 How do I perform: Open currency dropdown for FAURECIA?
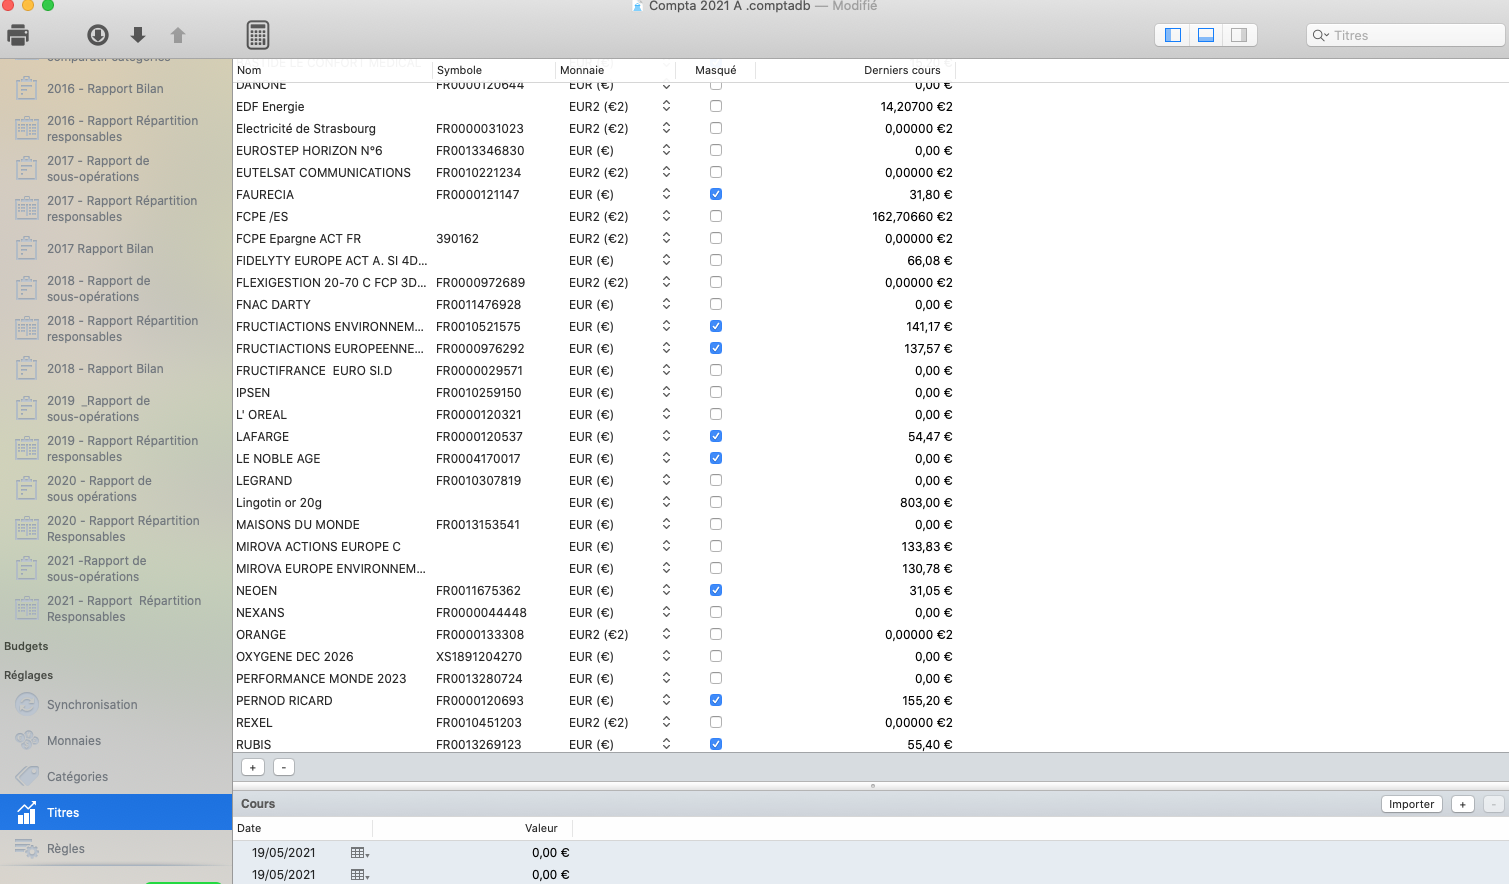coord(666,194)
